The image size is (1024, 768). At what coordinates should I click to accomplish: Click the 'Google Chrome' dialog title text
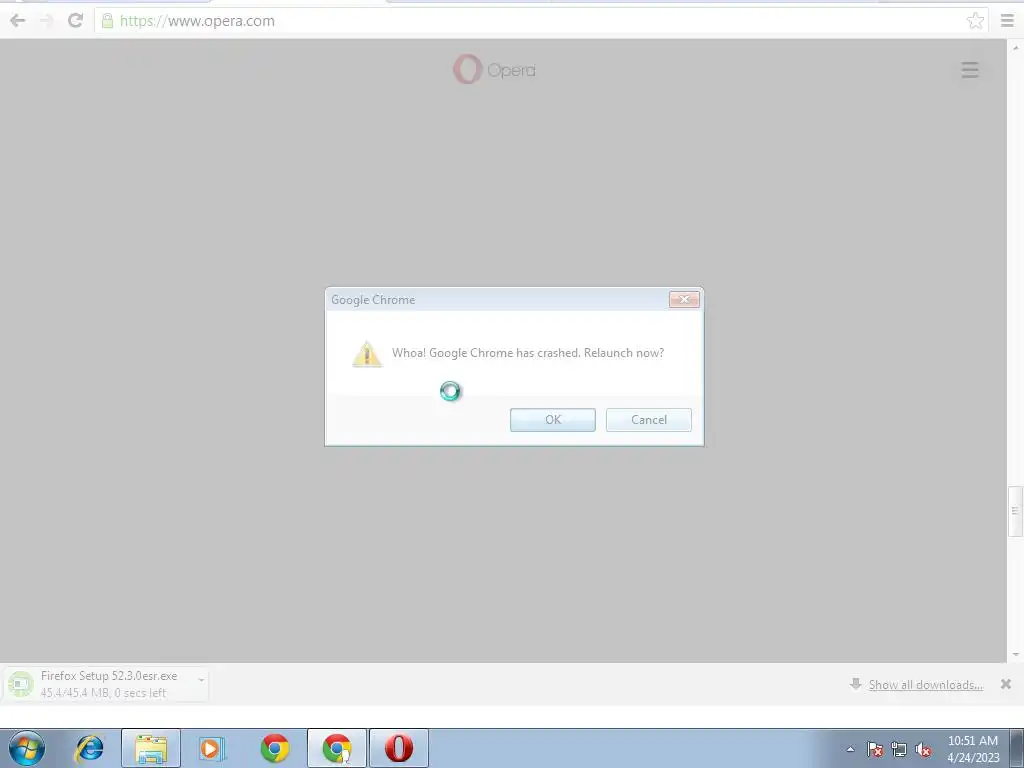[x=373, y=300]
